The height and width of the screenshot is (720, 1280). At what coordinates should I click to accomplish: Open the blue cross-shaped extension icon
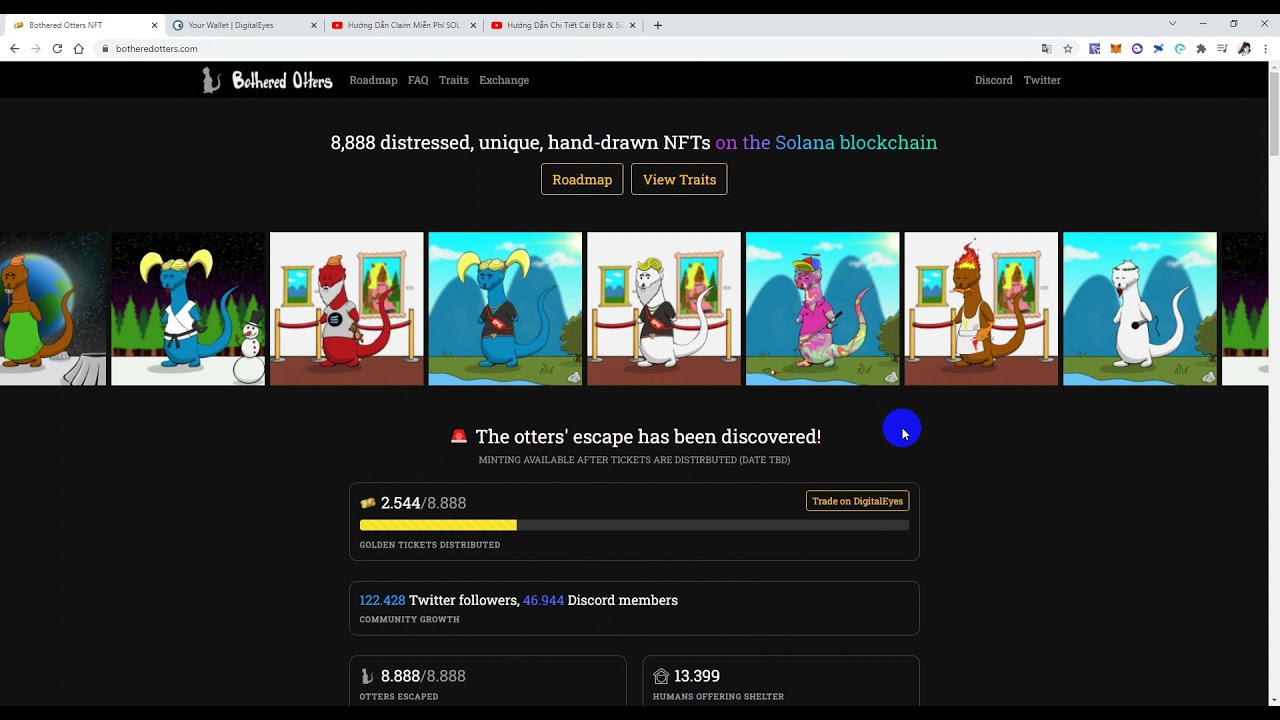(x=1158, y=48)
